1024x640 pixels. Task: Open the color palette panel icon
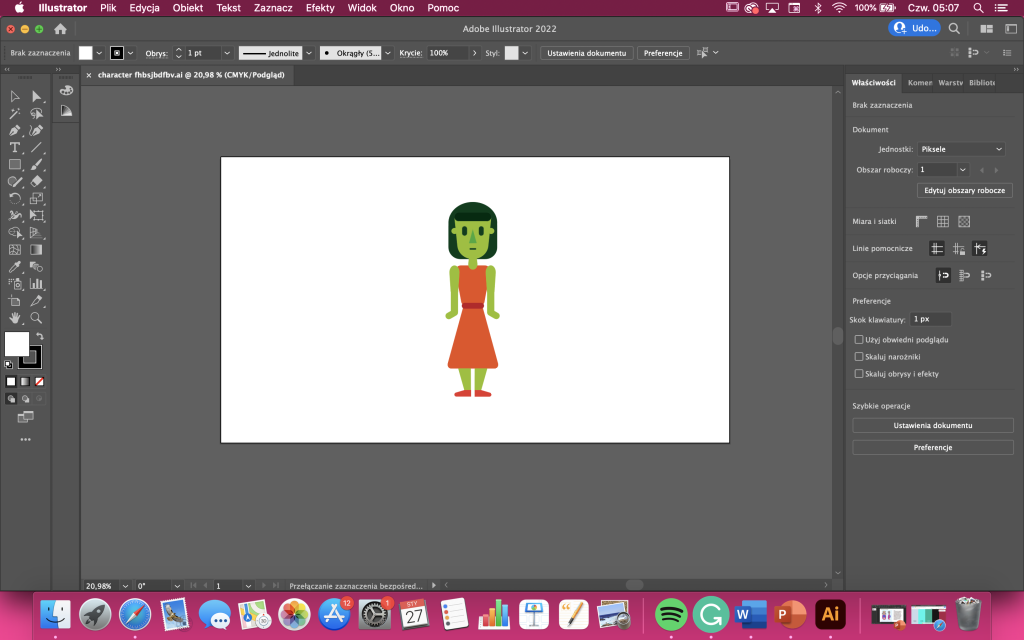(x=66, y=91)
